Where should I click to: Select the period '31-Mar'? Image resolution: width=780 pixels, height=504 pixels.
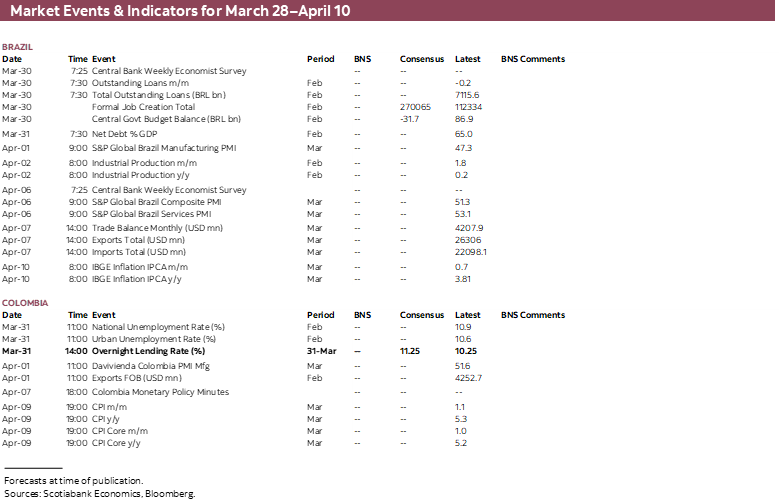tap(321, 351)
